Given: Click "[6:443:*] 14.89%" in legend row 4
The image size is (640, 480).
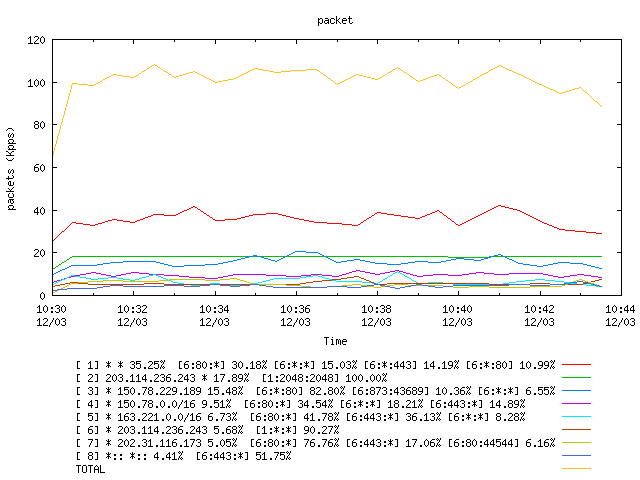Looking at the screenshot, I should [478, 404].
